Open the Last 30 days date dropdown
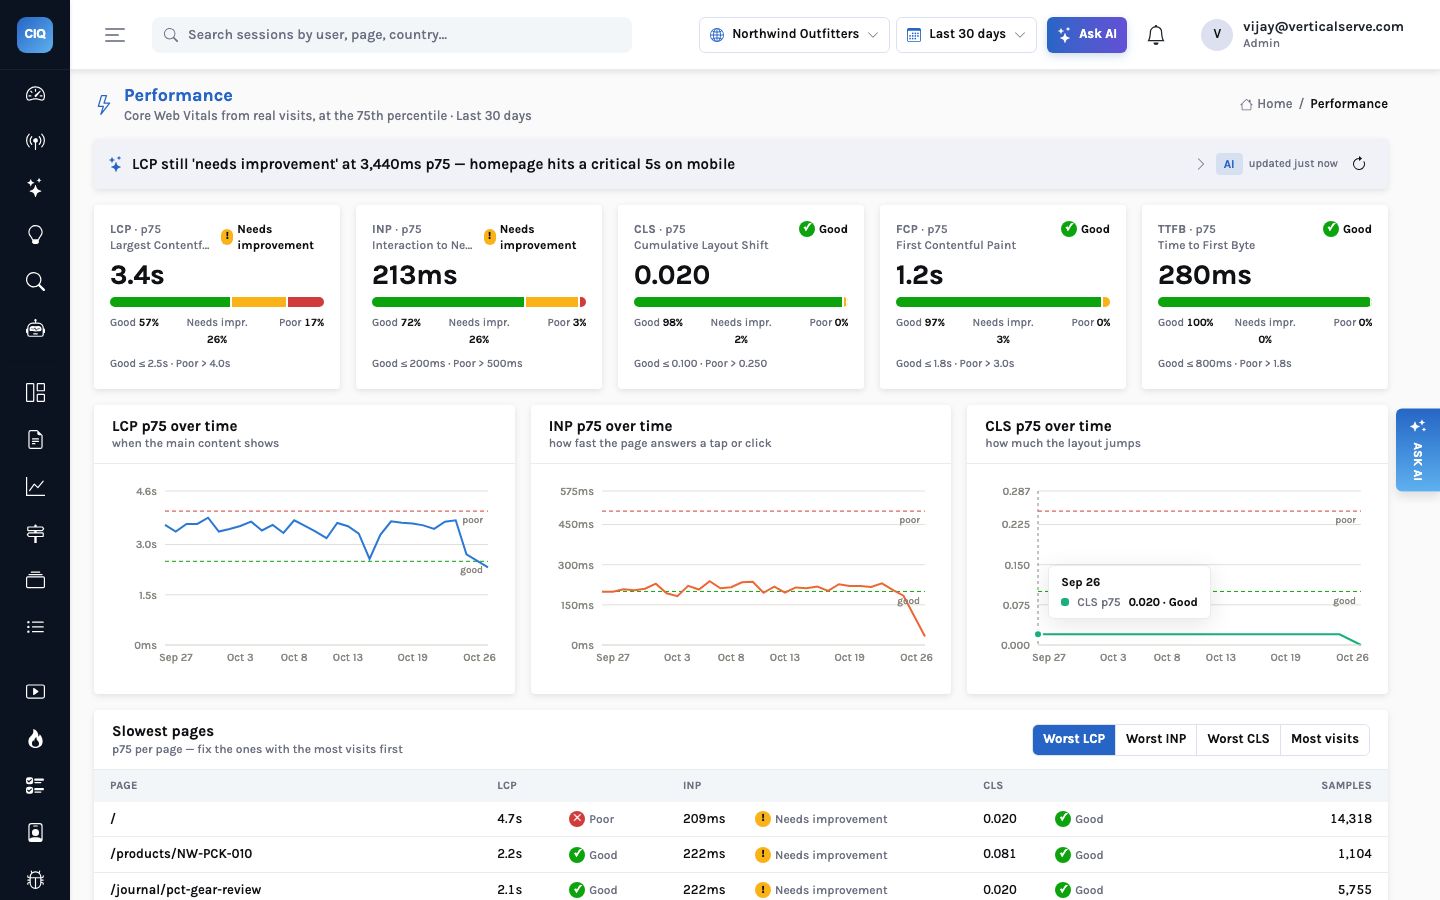 (966, 35)
